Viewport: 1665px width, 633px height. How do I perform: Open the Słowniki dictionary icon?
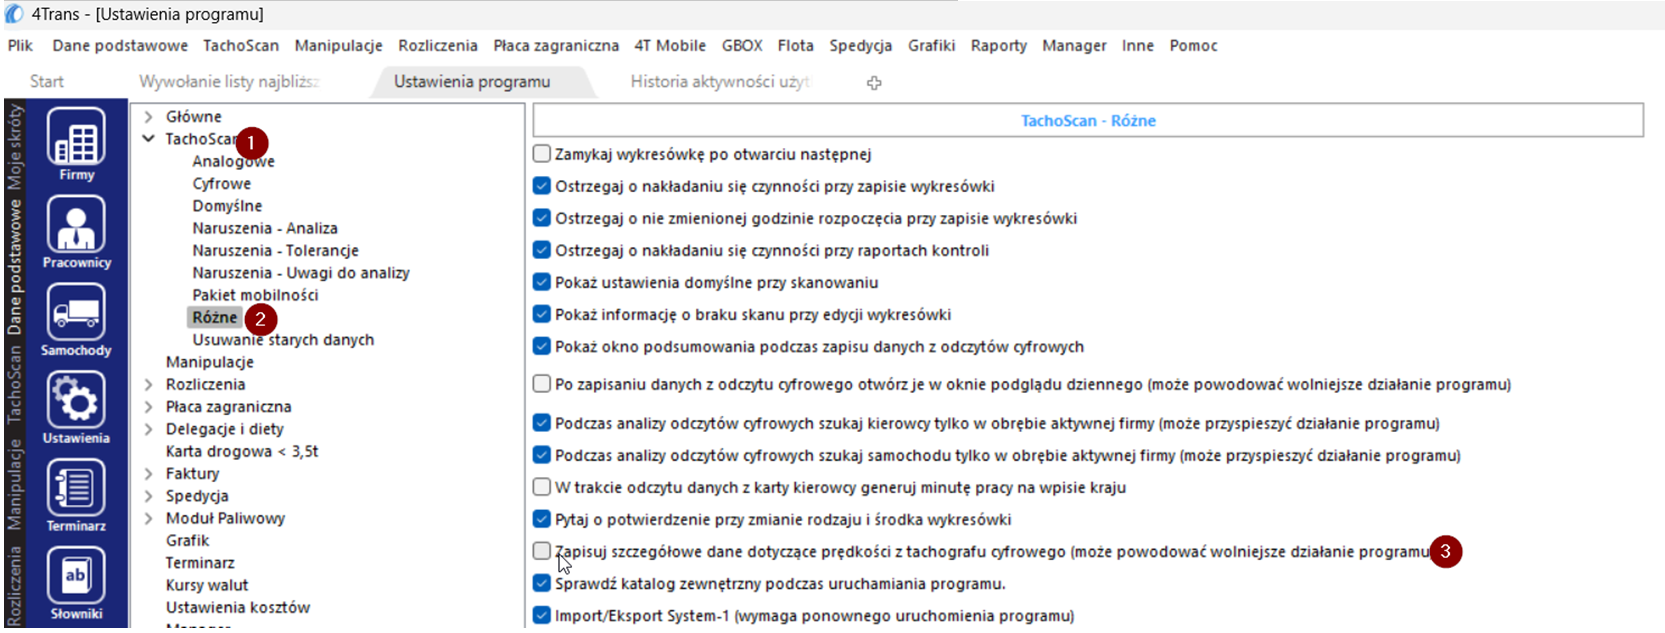[x=76, y=577]
